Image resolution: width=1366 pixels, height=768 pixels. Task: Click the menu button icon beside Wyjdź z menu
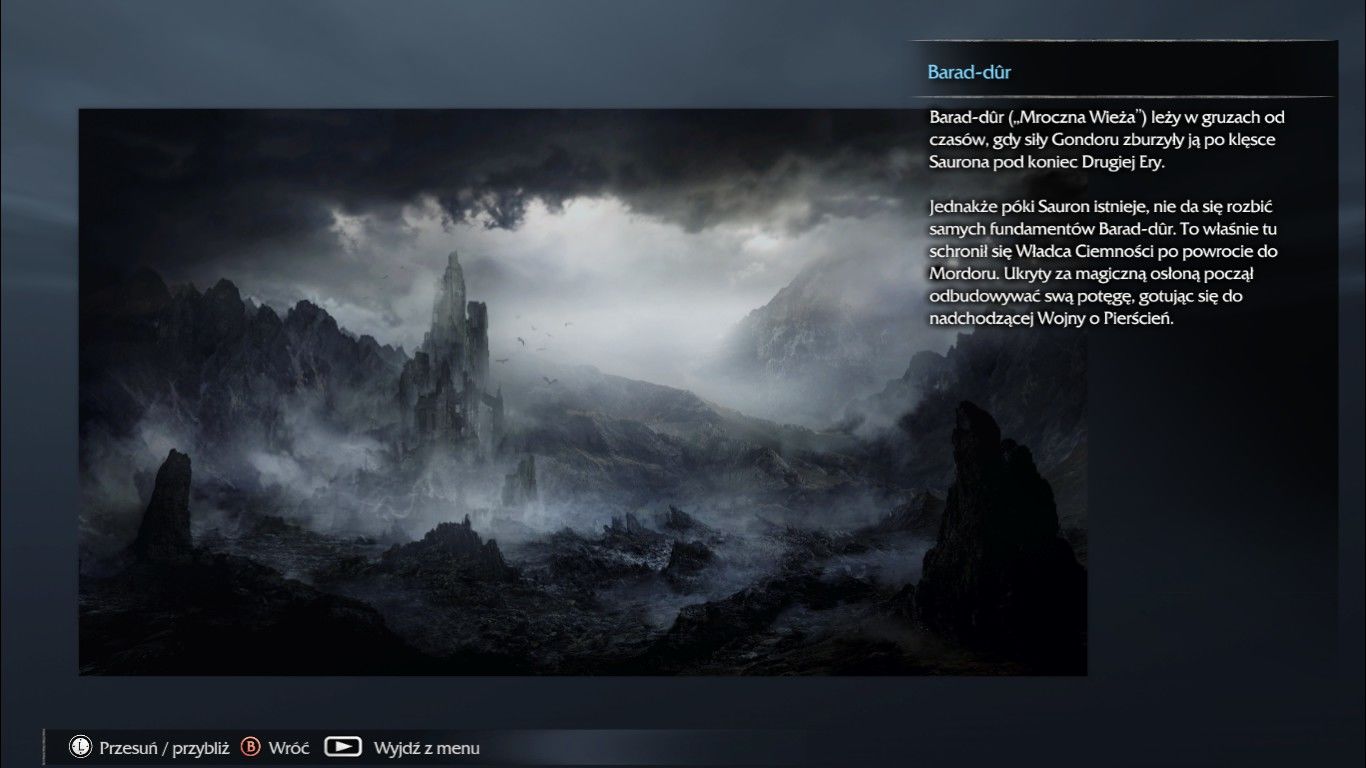pyautogui.click(x=343, y=747)
